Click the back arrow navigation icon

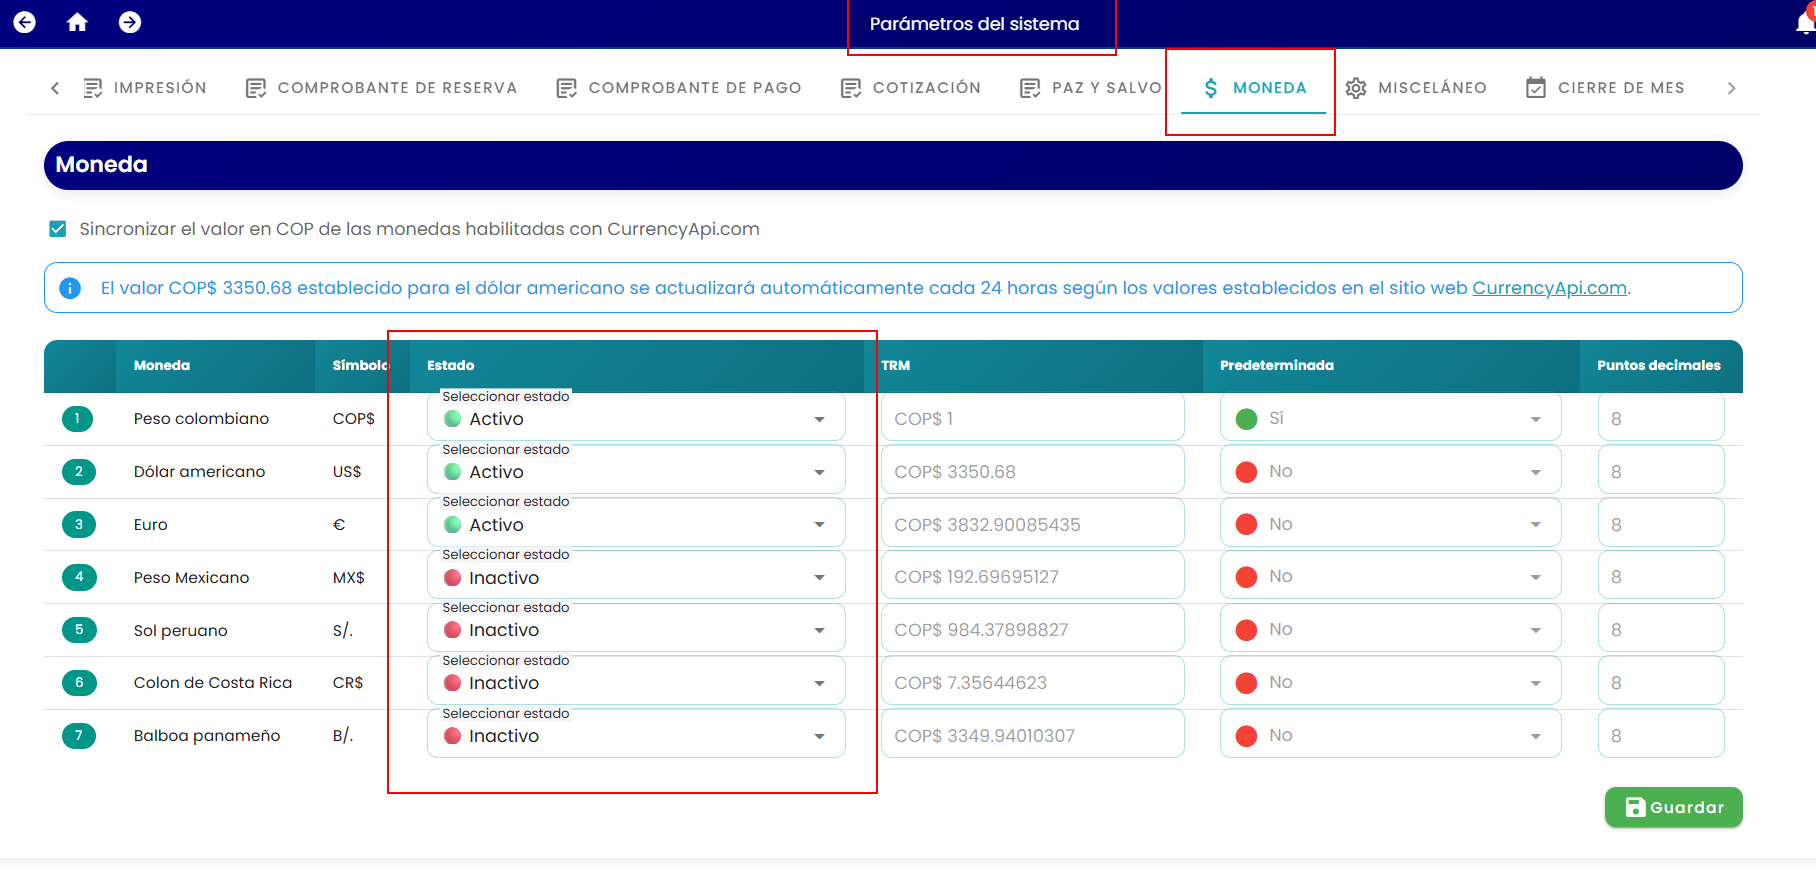[x=25, y=22]
